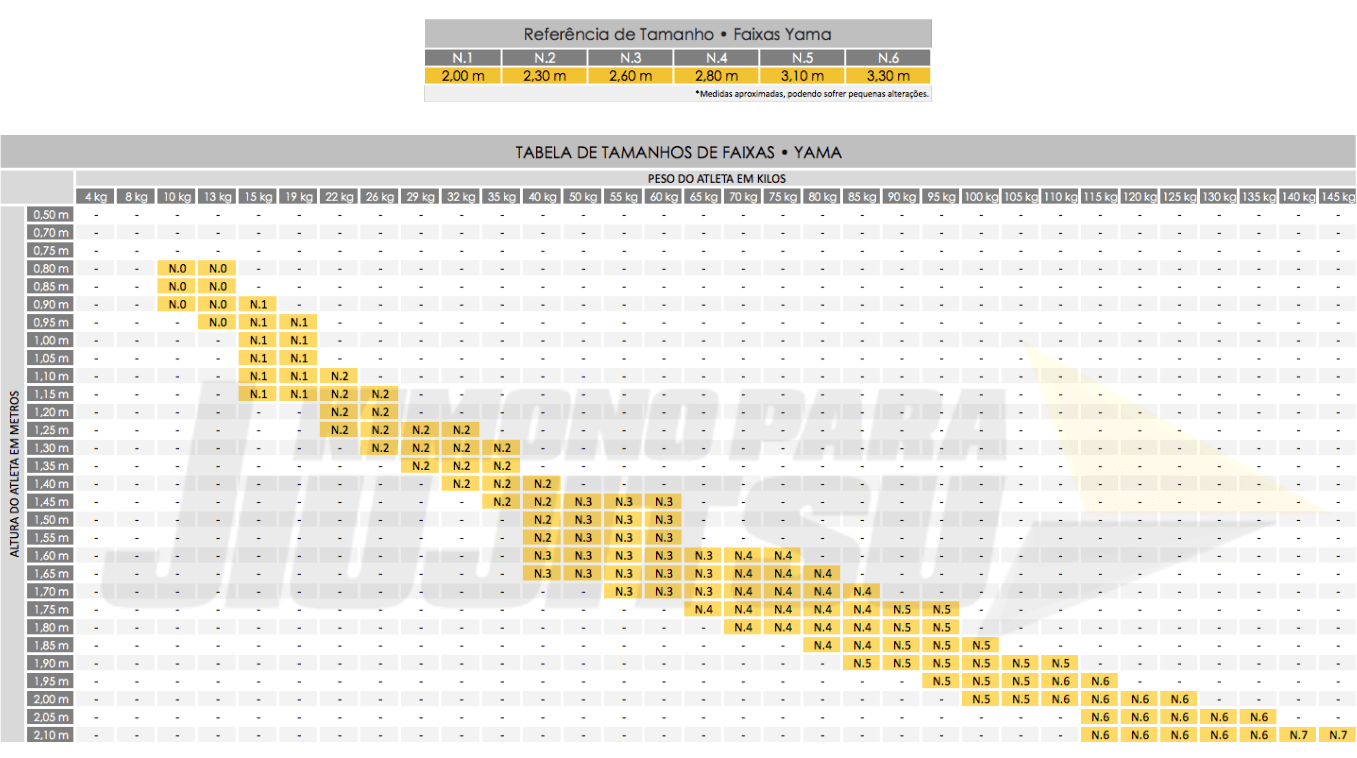Click N.4 in 1,65 m row under 80 kg
Viewport: 1357px width, 758px height.
[x=823, y=574]
